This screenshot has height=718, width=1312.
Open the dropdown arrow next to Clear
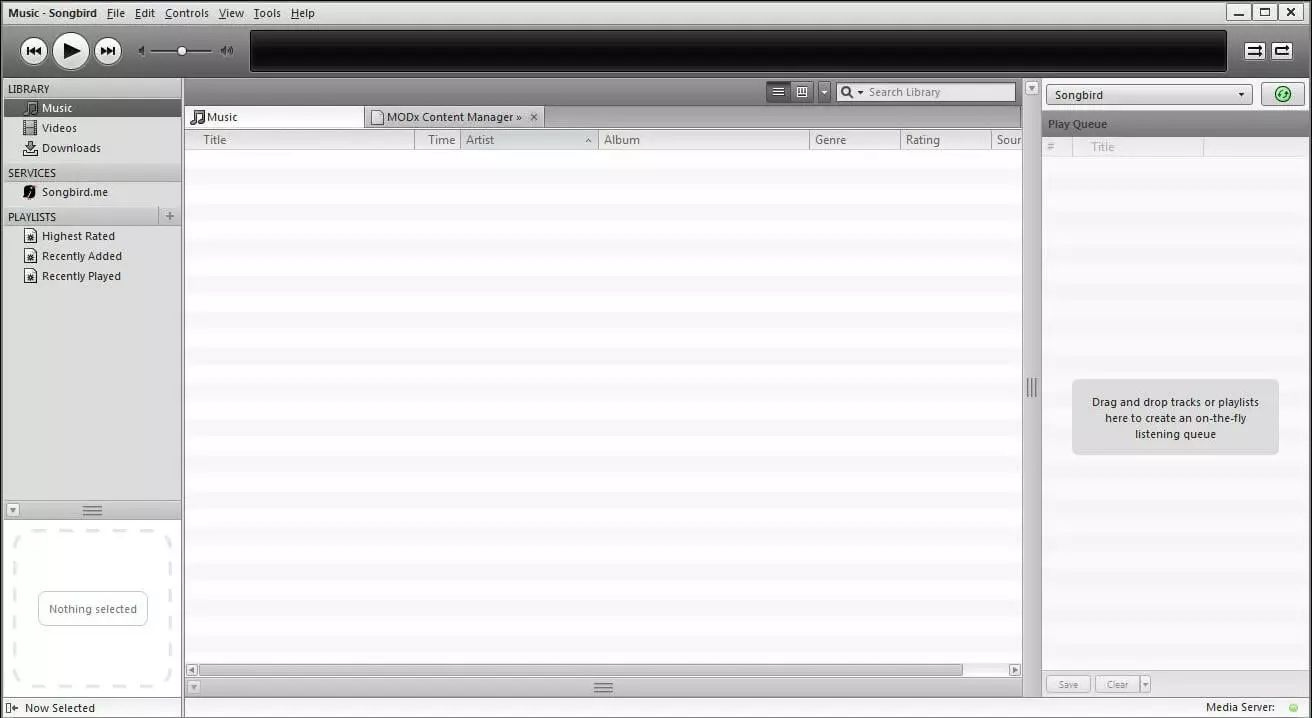click(1146, 685)
